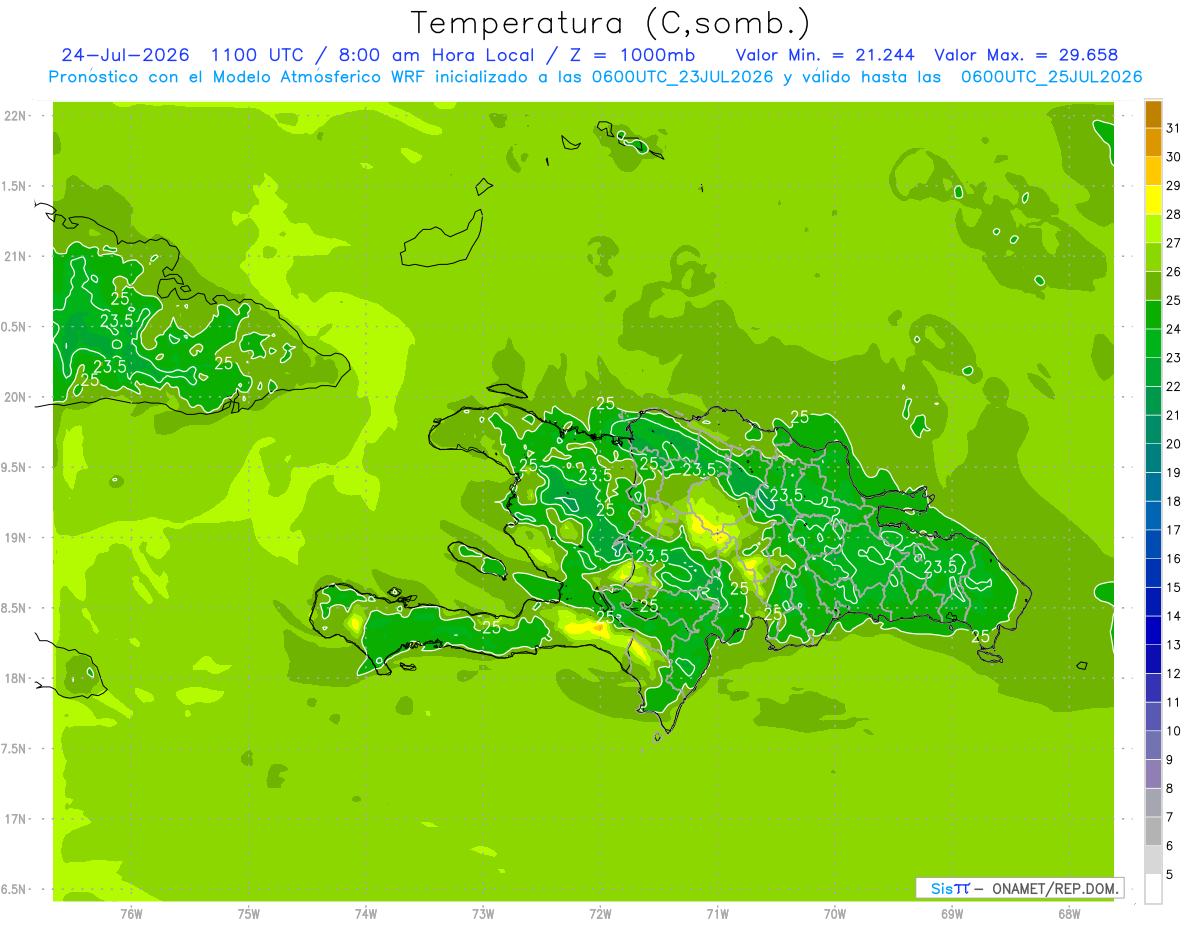Click the "21N" latitude axis label

tap(17, 256)
